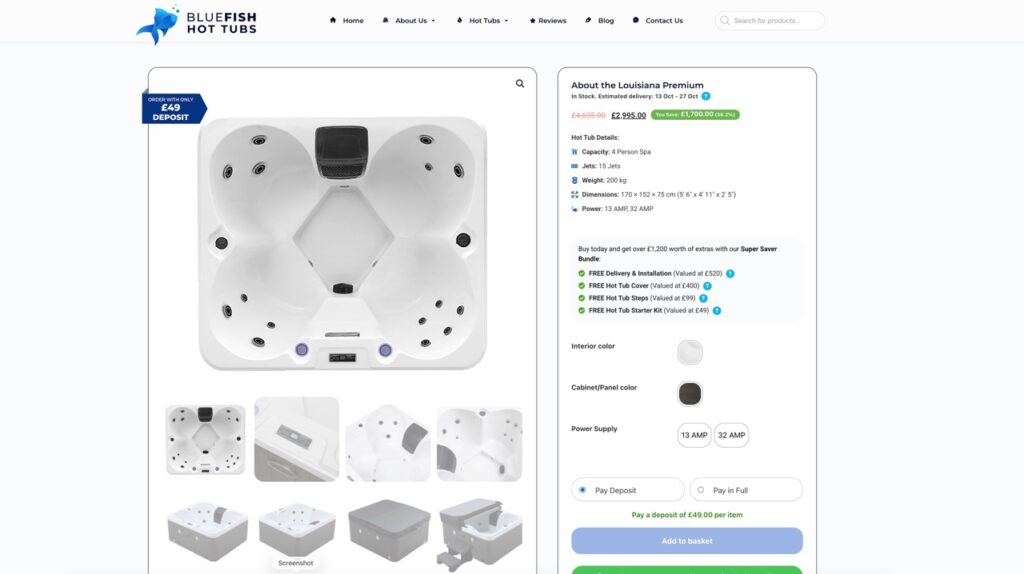
Task: Click the help icon beside estimated delivery
Action: point(706,96)
